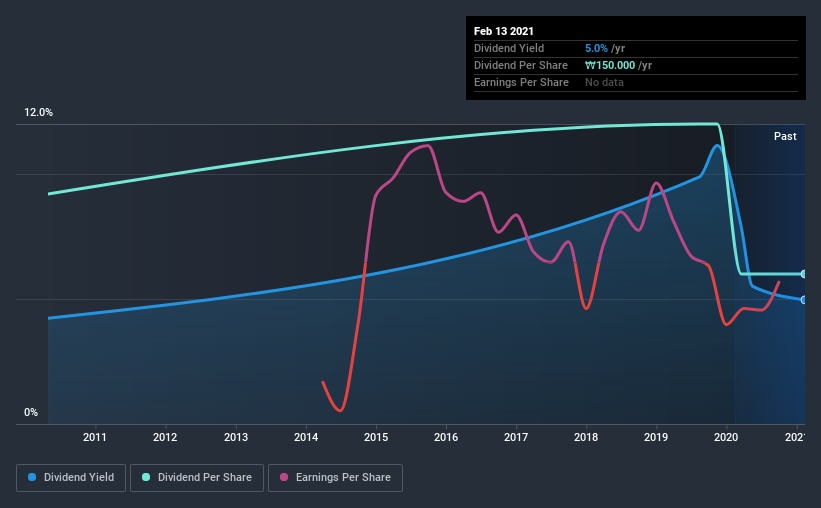
Task: Select the 2013 x-axis label
Action: tap(236, 437)
